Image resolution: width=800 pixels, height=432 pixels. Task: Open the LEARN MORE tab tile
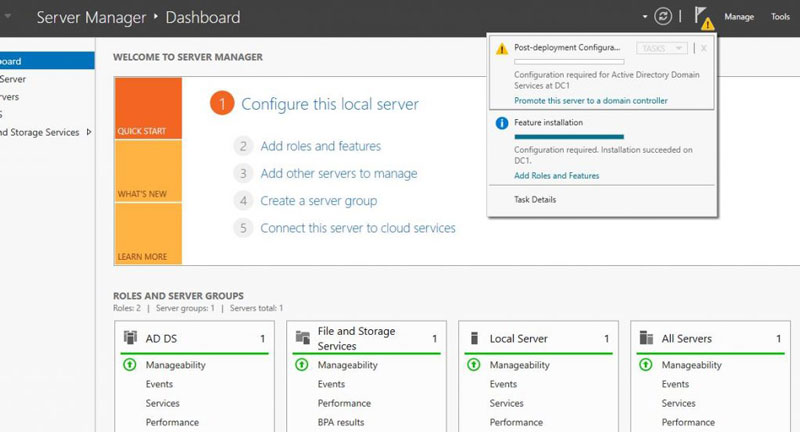point(148,234)
